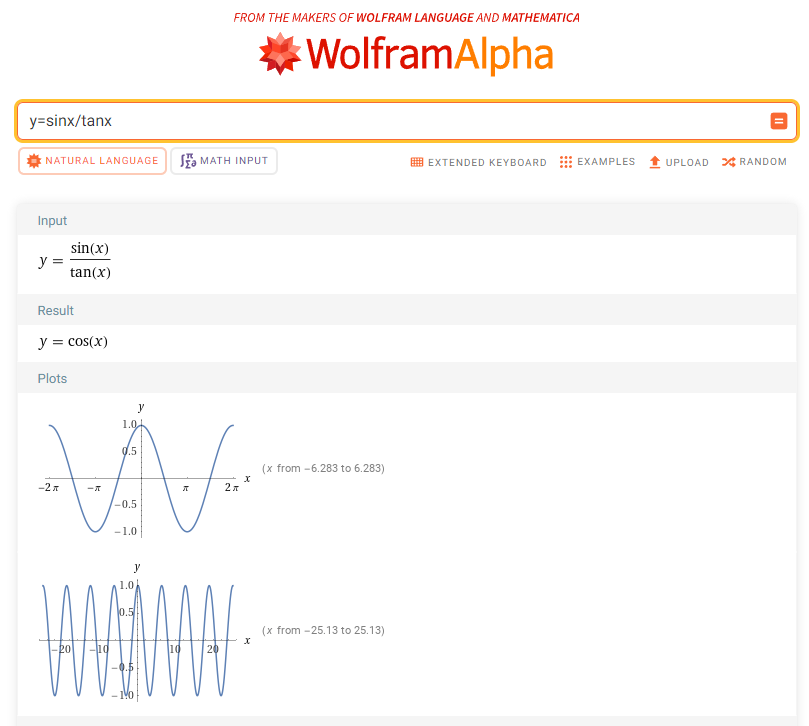Viewport: 809px width, 726px height.
Task: Click the upload arrow icon
Action: (655, 162)
